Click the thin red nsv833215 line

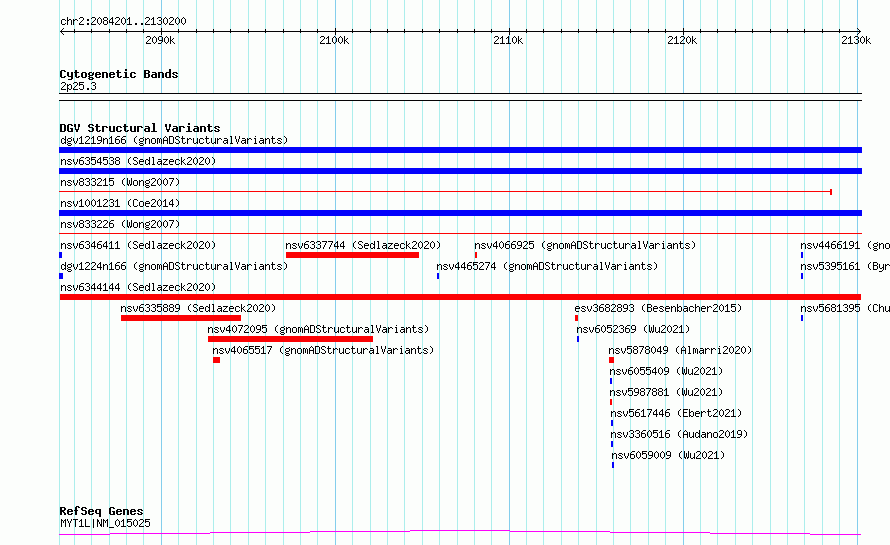(x=446, y=192)
